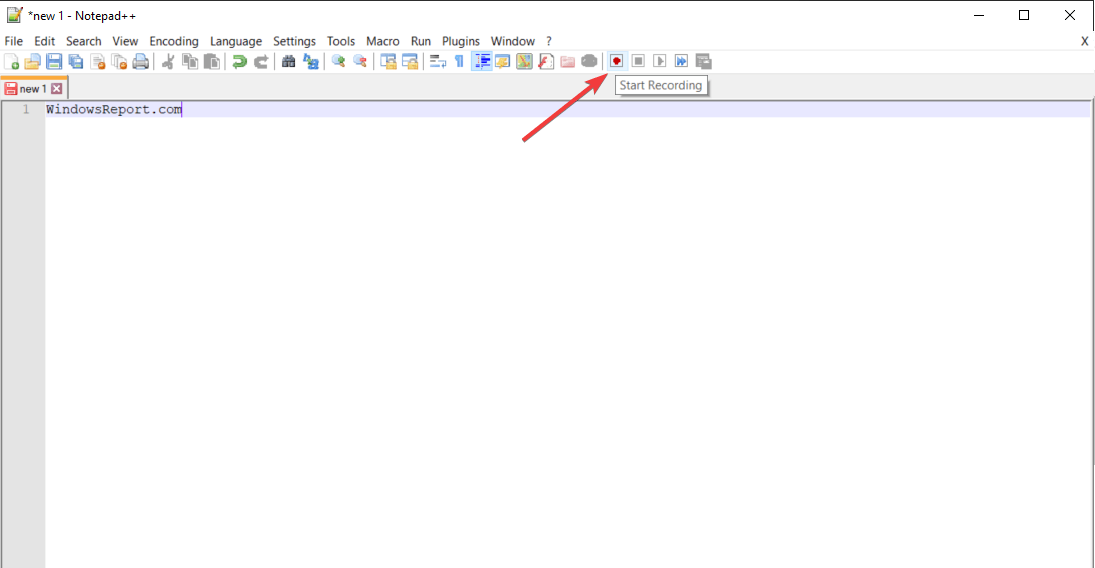
Task: Click the Save All icon
Action: pos(75,61)
